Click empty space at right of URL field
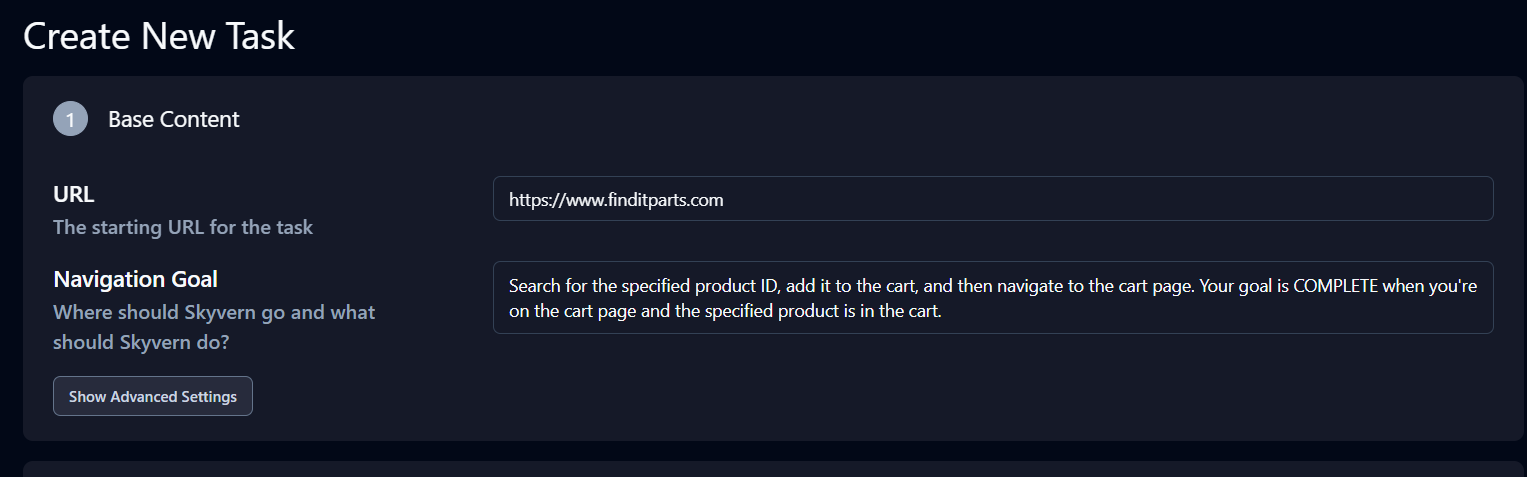Image resolution: width=1527 pixels, height=477 pixels. pos(1300,199)
